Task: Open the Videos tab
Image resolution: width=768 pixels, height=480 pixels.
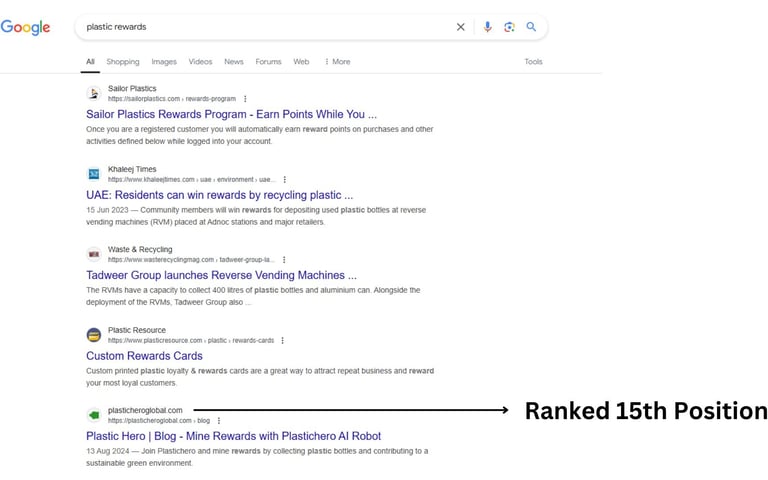Action: pos(200,62)
